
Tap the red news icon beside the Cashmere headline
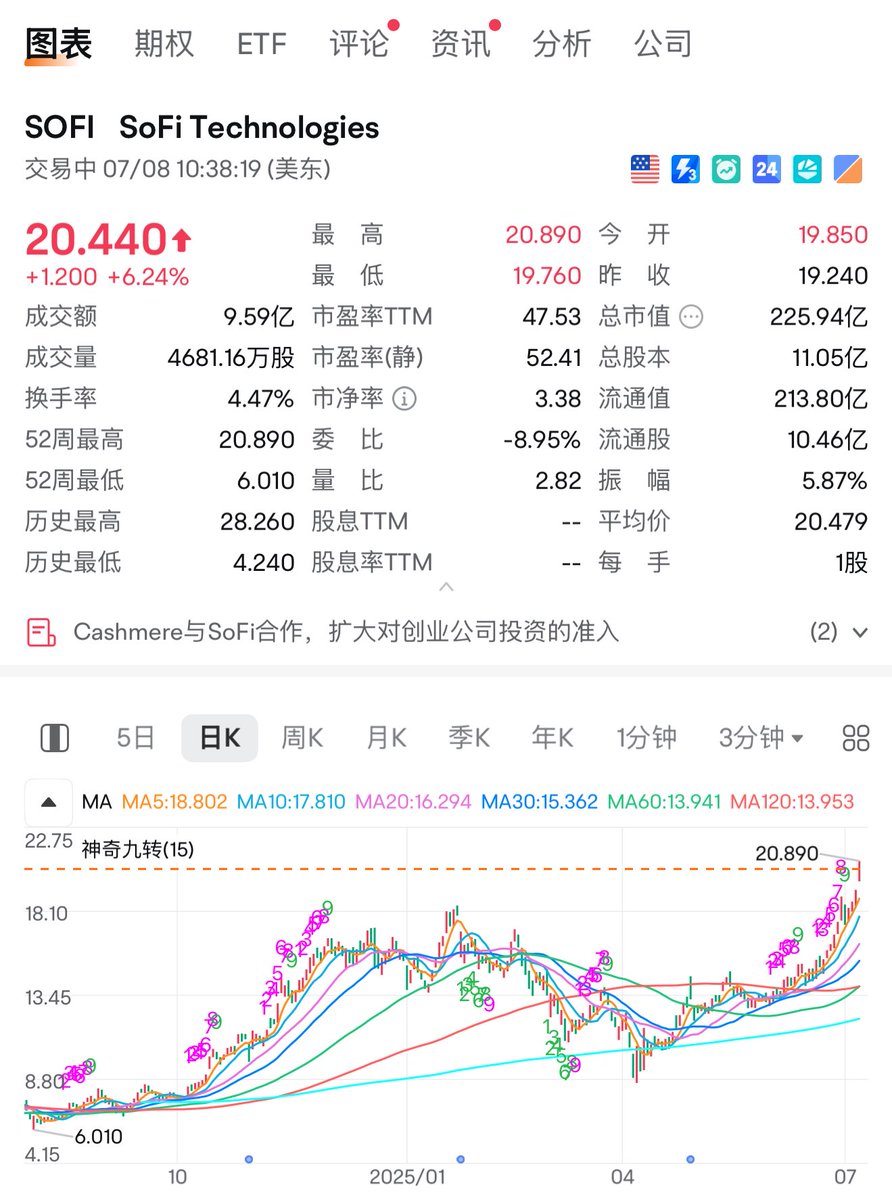(x=41, y=632)
